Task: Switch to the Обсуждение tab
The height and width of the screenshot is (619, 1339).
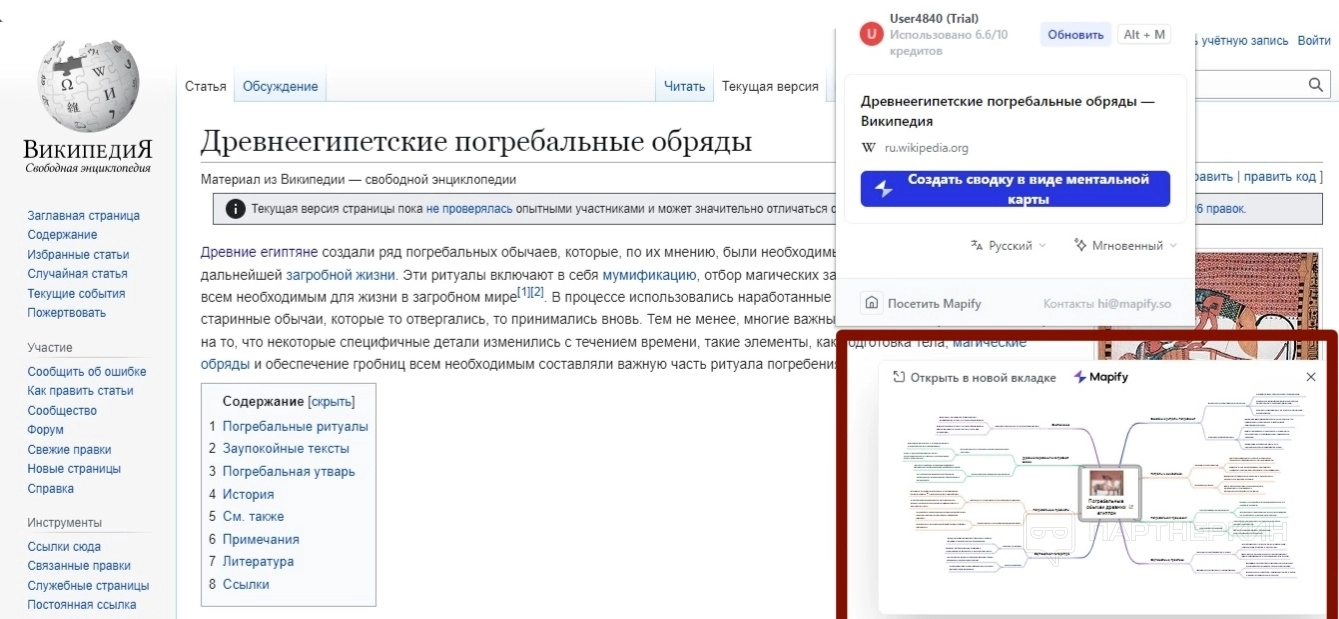Action: 280,86
